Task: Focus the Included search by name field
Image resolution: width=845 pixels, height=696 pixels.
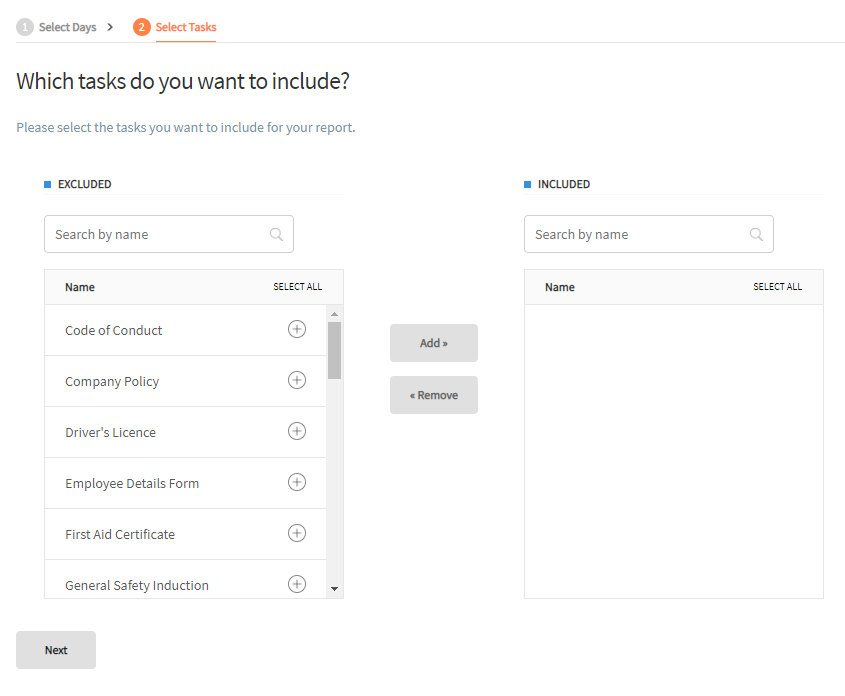Action: (649, 234)
